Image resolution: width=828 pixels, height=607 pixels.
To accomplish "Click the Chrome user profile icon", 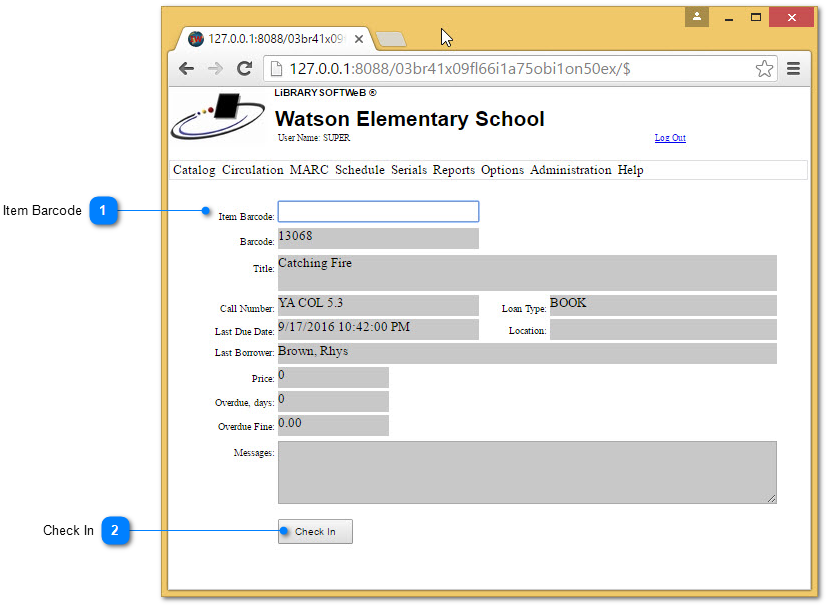I will (697, 17).
